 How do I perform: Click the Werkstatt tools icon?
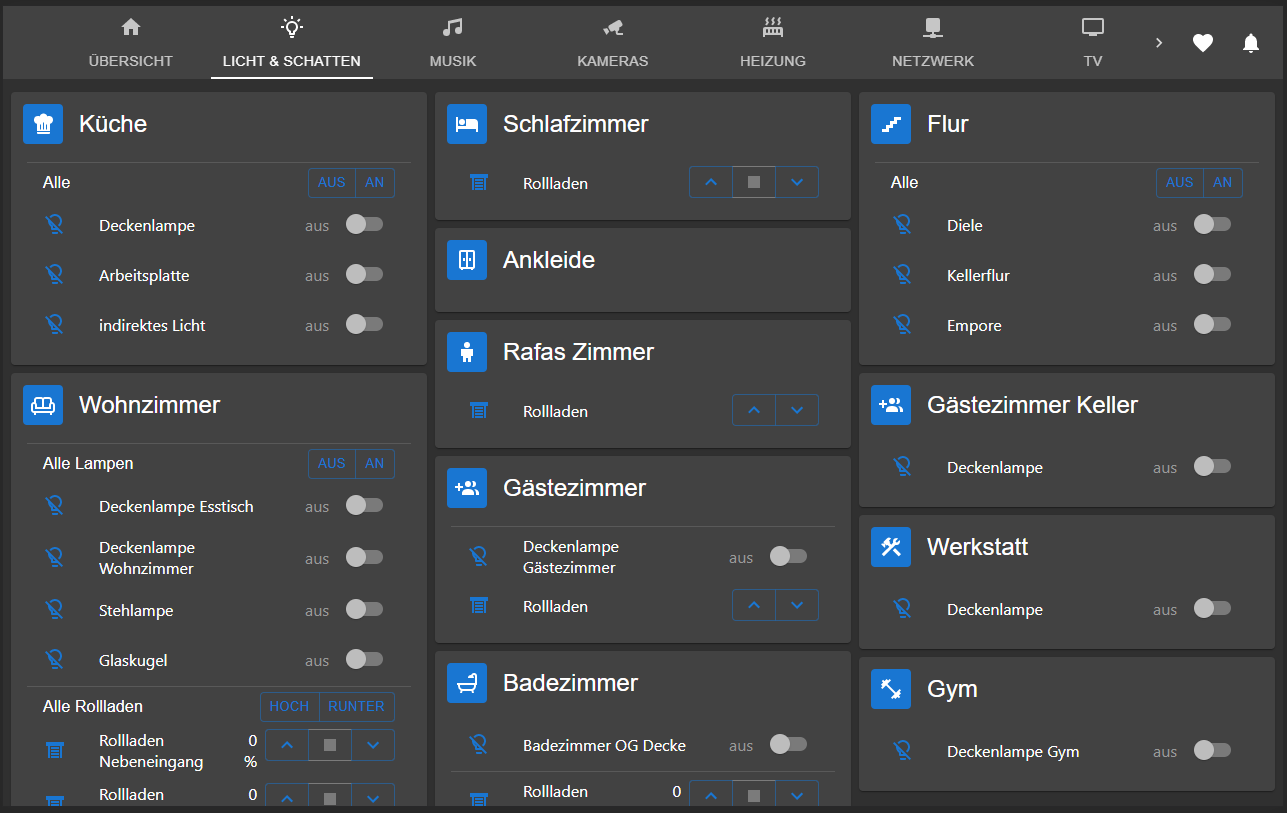pyautogui.click(x=891, y=547)
